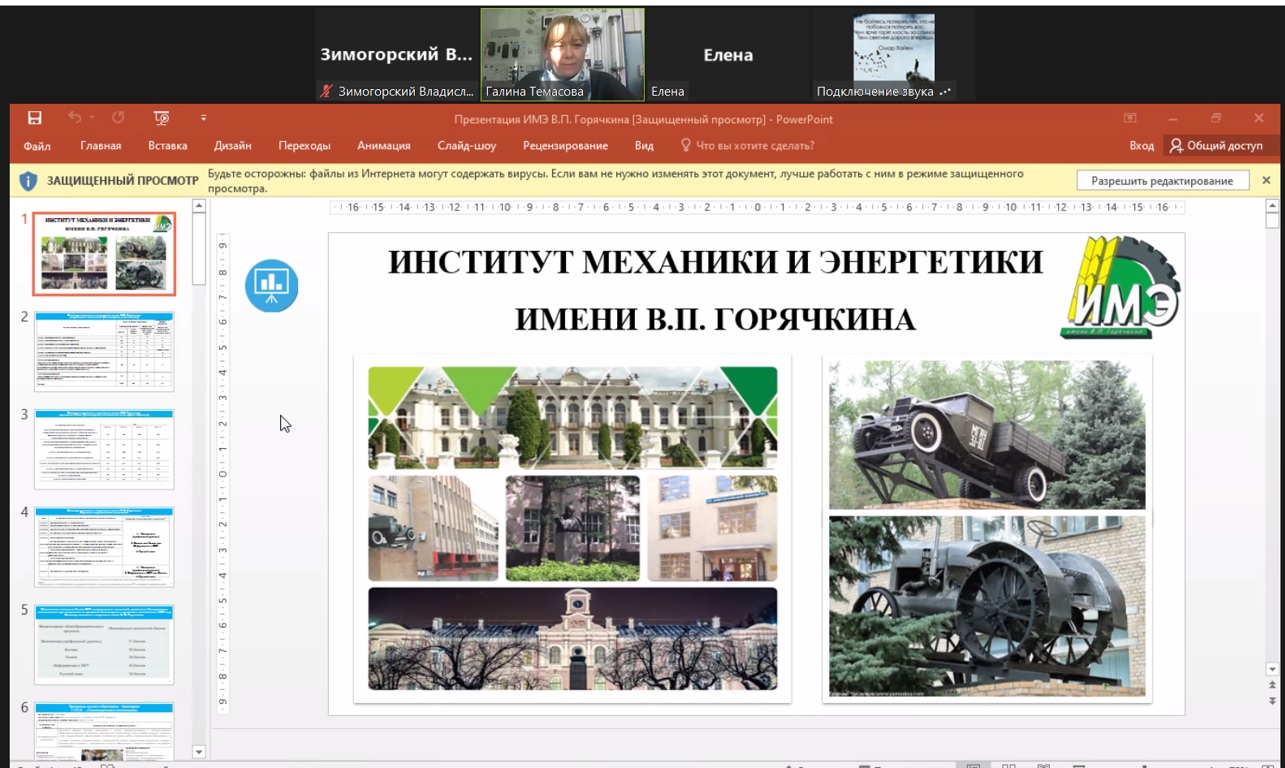Click Вход to sign in
This screenshot has width=1285, height=768.
click(x=1141, y=145)
